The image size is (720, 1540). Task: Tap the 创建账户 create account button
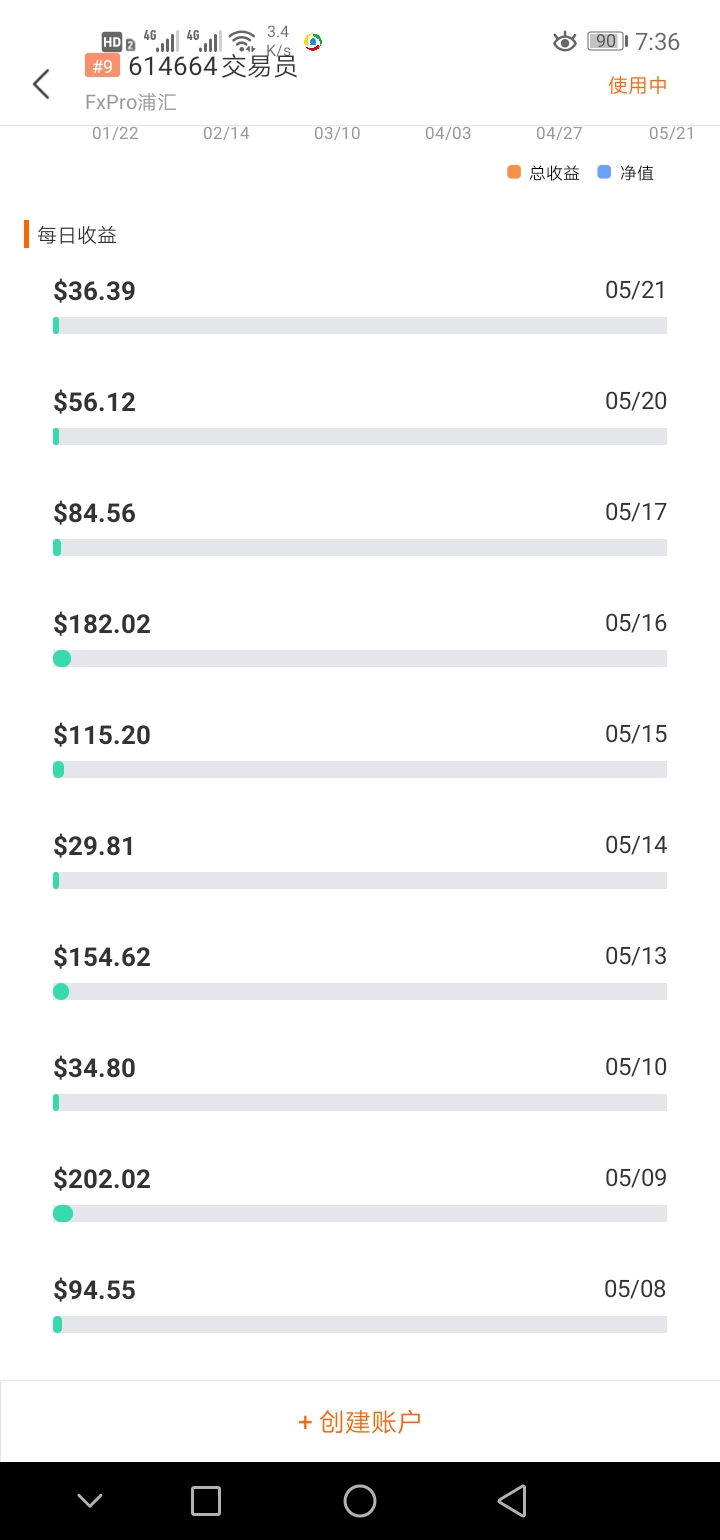tap(360, 1421)
